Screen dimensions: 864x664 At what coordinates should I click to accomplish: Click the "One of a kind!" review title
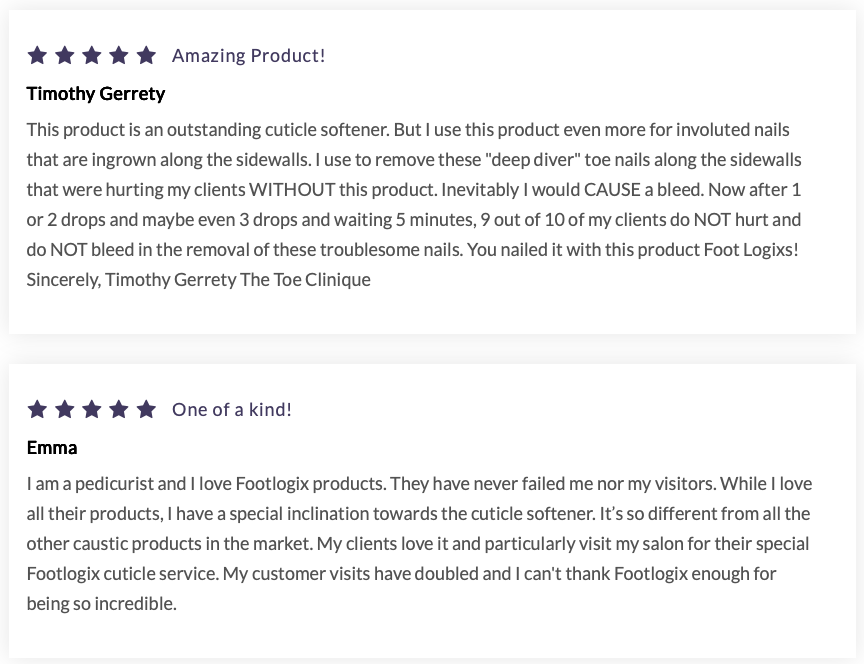232,410
